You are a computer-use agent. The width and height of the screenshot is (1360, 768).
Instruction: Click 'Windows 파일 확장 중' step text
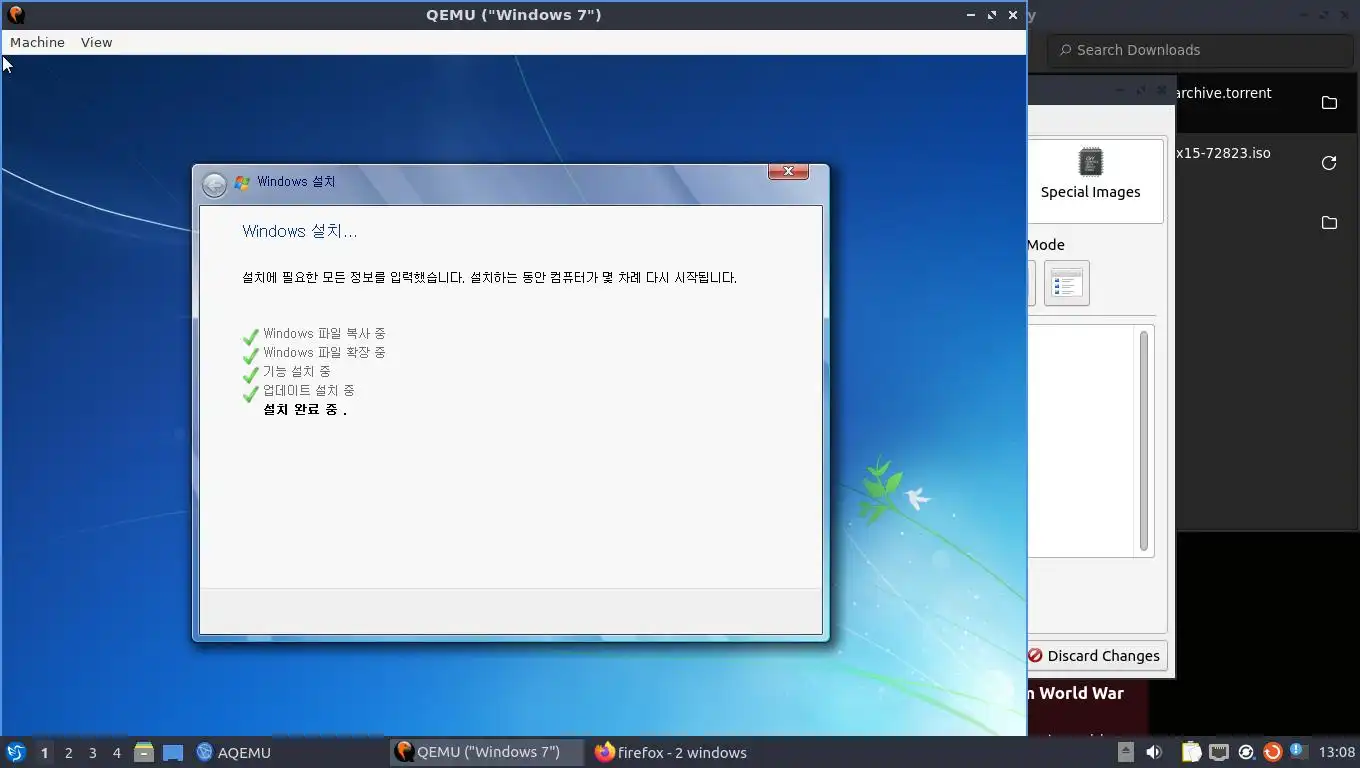[324, 353]
